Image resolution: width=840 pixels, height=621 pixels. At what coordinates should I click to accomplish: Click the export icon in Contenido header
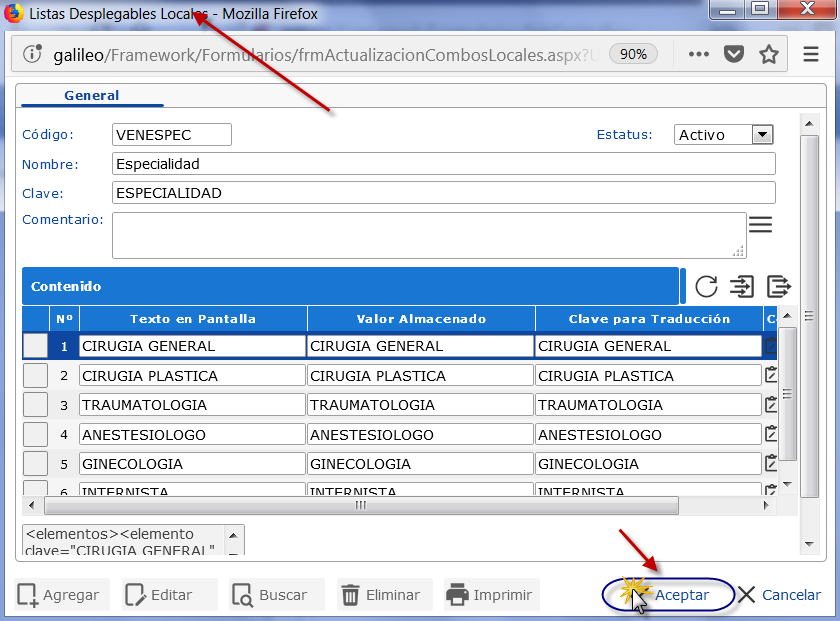tap(778, 287)
